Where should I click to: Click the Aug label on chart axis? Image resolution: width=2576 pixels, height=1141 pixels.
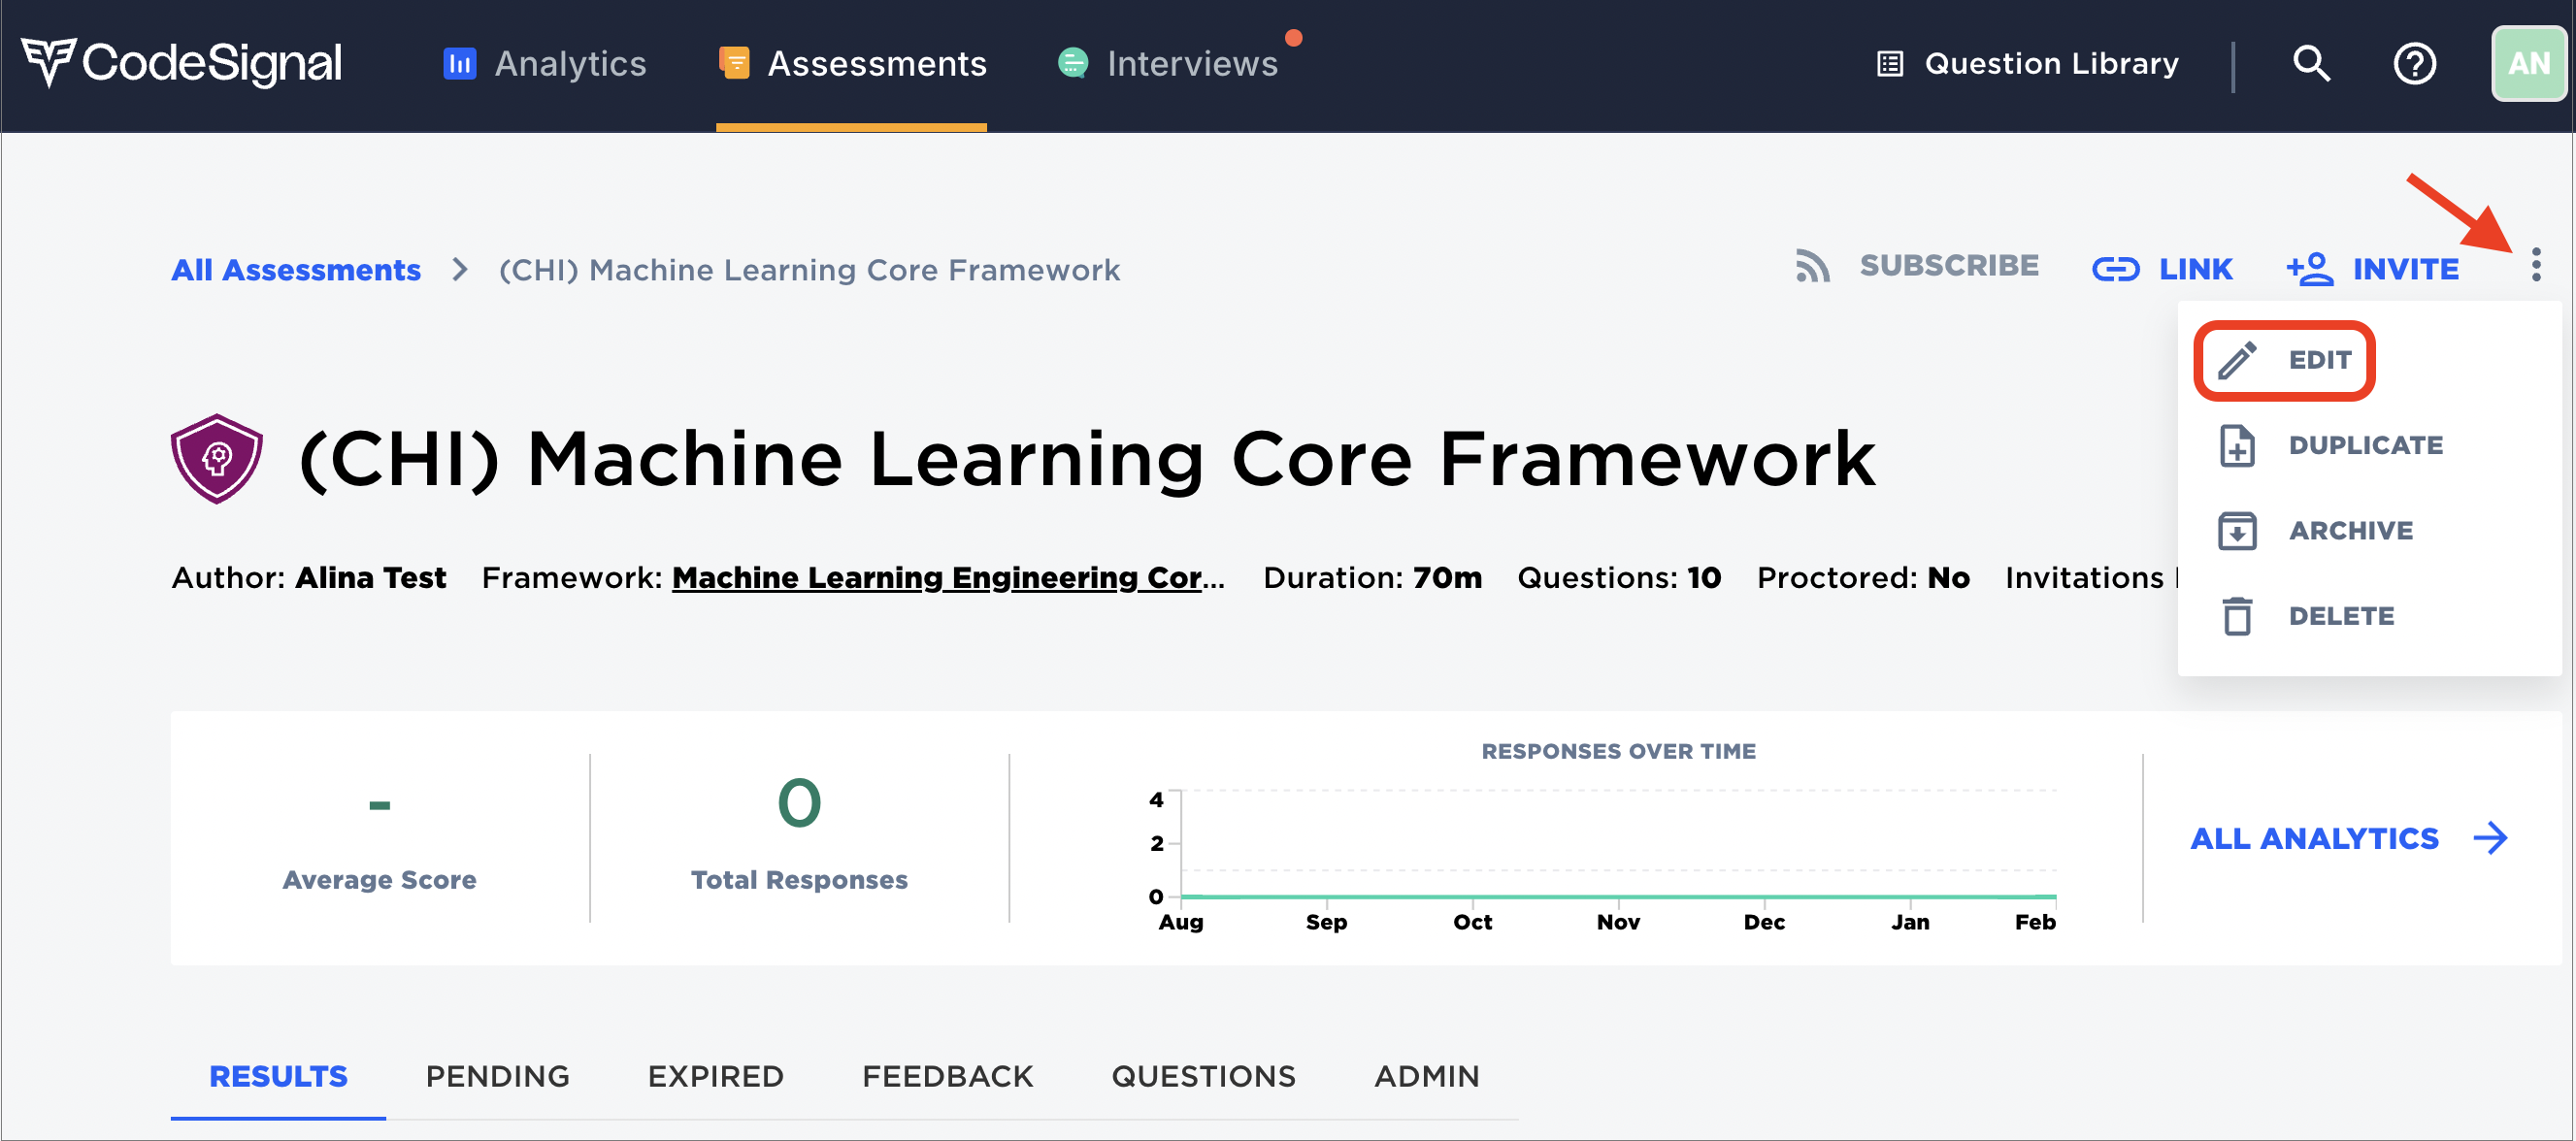click(1180, 922)
